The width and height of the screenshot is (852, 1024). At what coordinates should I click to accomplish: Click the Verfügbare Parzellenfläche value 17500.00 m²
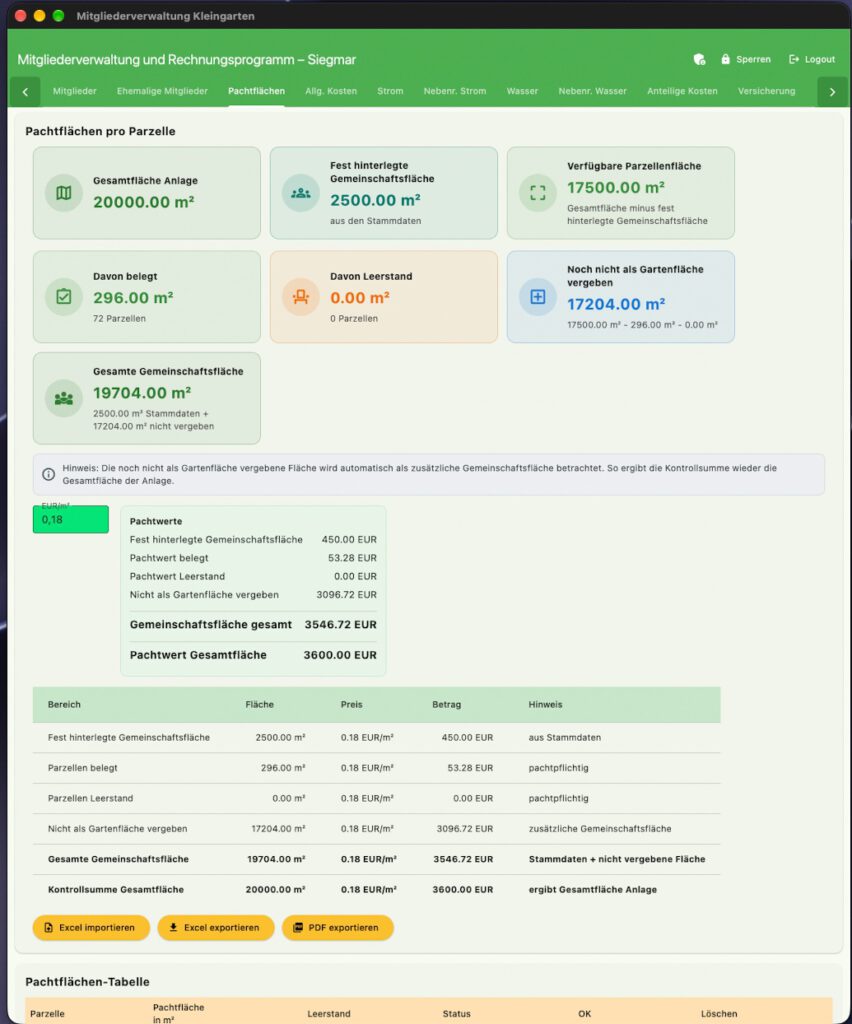tap(616, 187)
